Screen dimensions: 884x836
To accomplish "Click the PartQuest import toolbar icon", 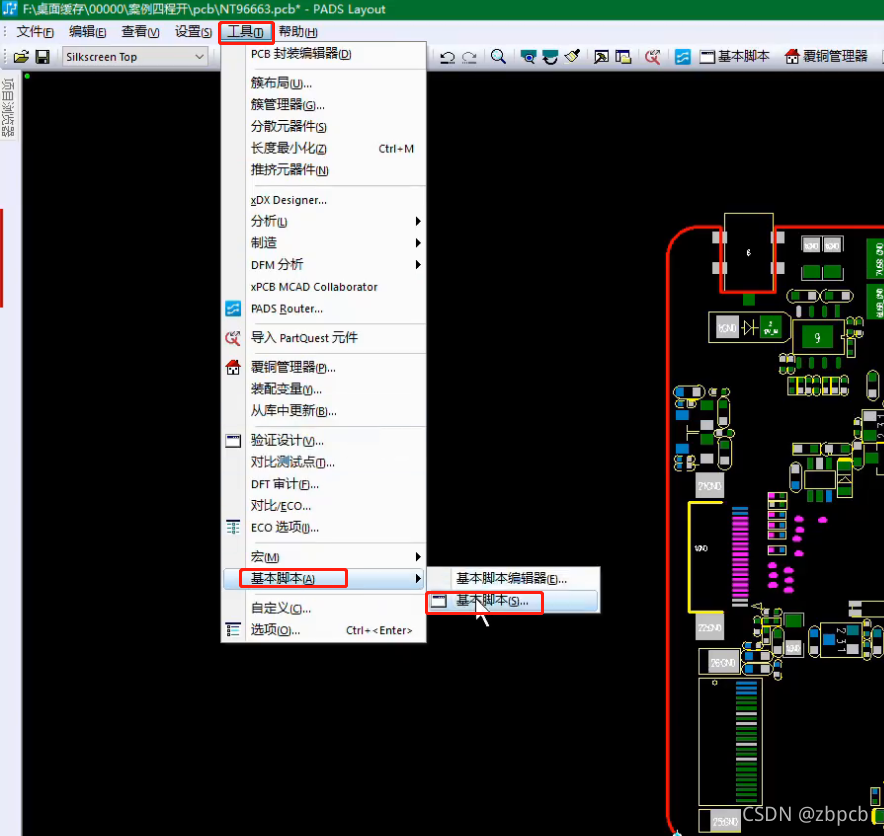I will (x=653, y=56).
